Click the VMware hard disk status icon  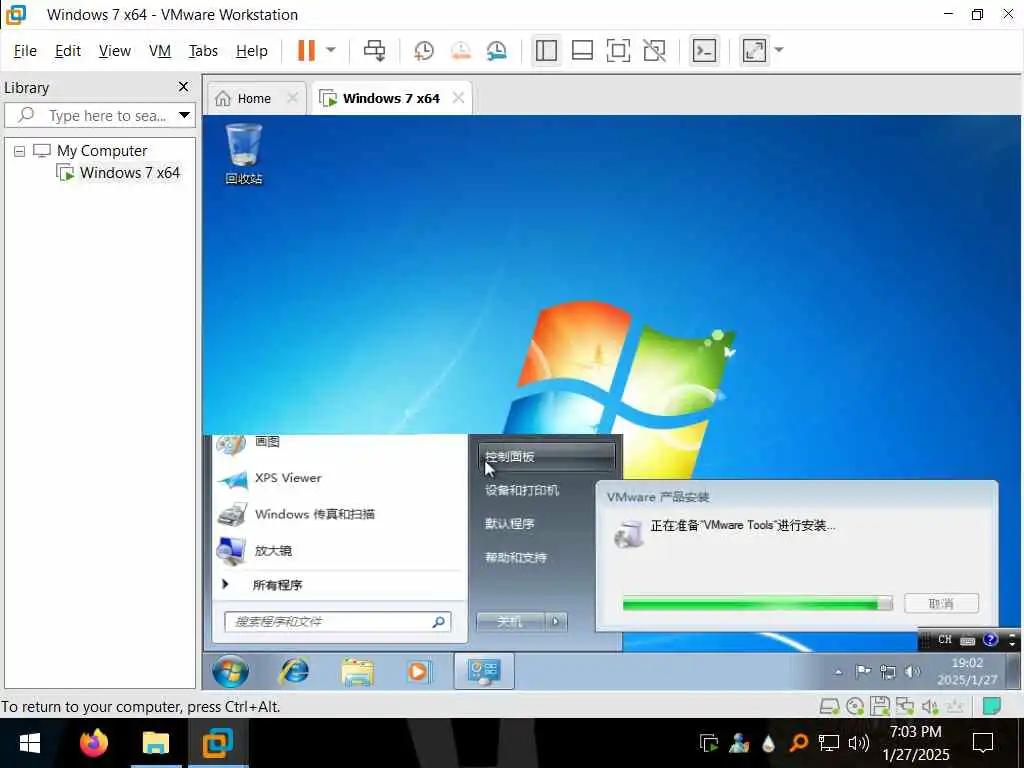coord(829,706)
